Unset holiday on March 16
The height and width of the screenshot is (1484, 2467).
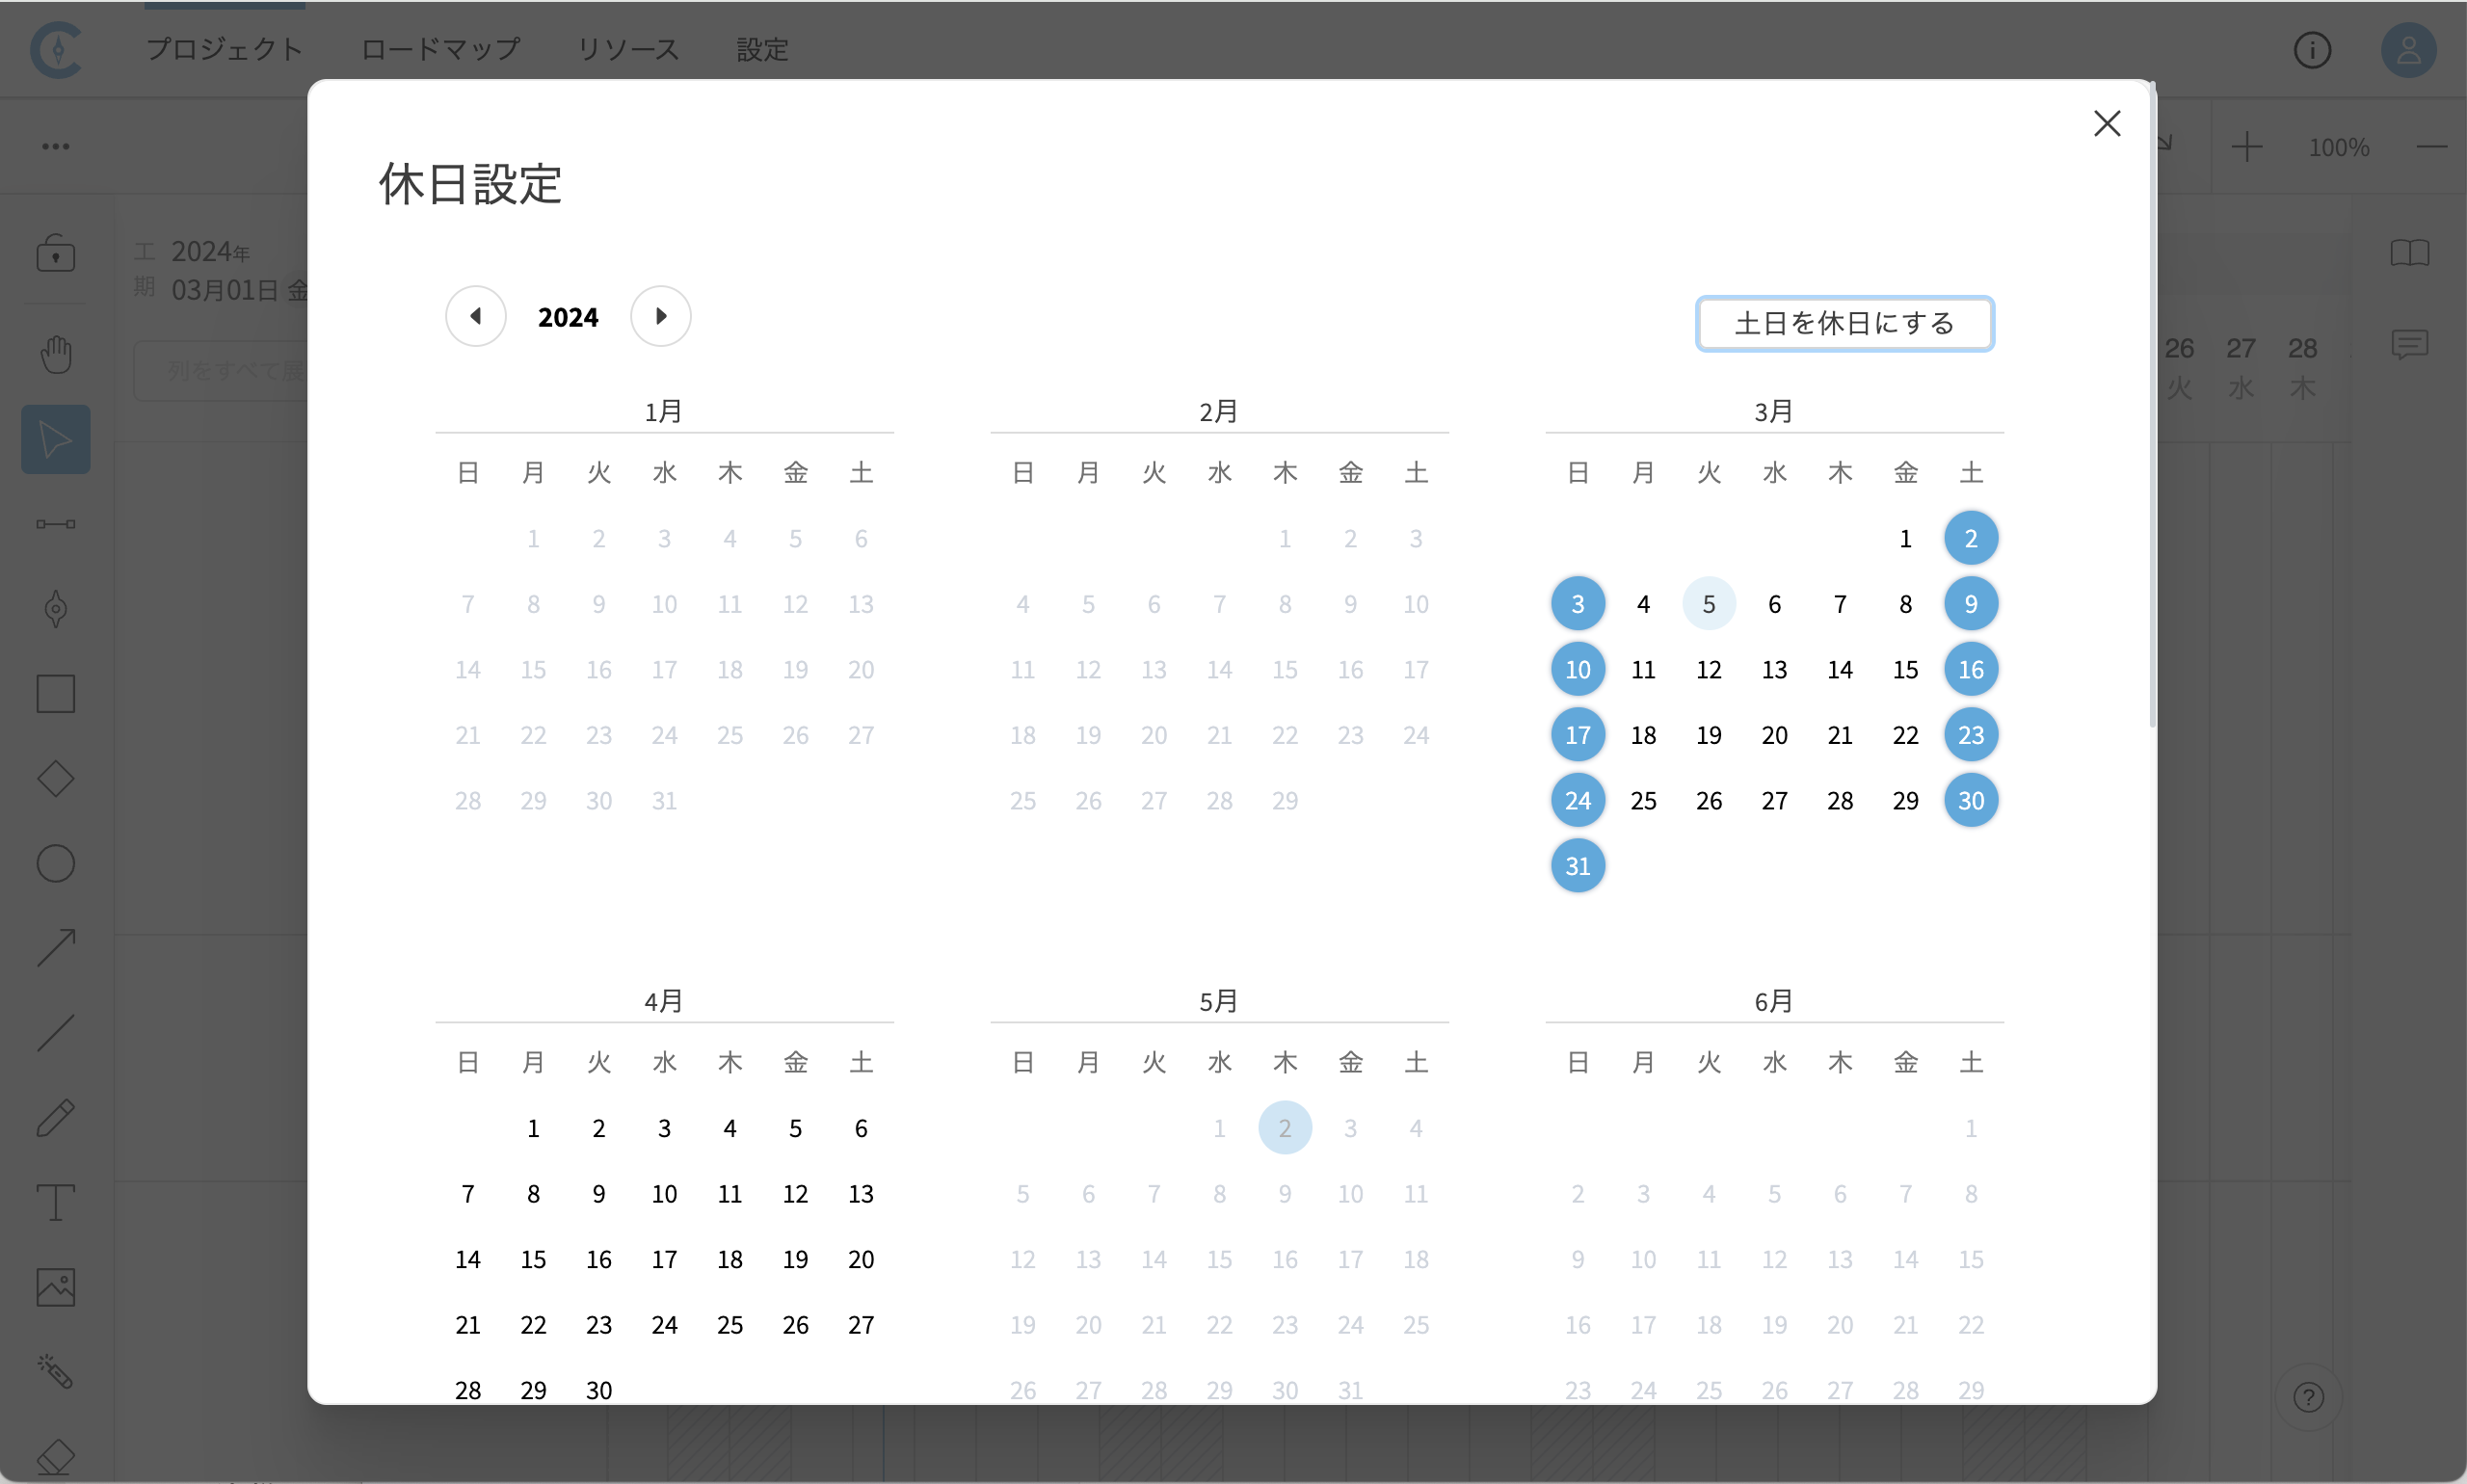pos(1970,670)
